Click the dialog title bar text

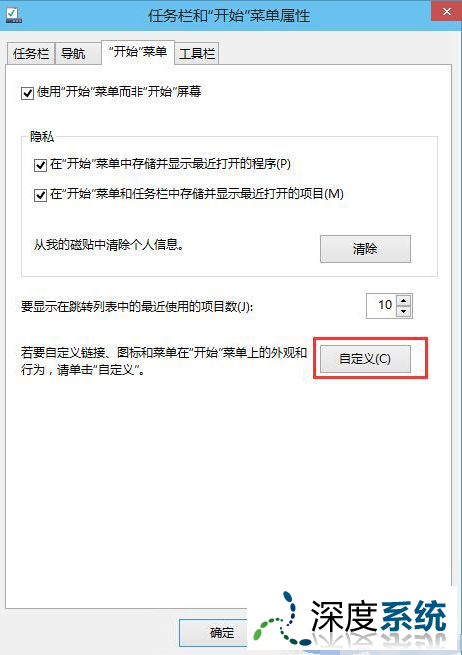tap(228, 16)
